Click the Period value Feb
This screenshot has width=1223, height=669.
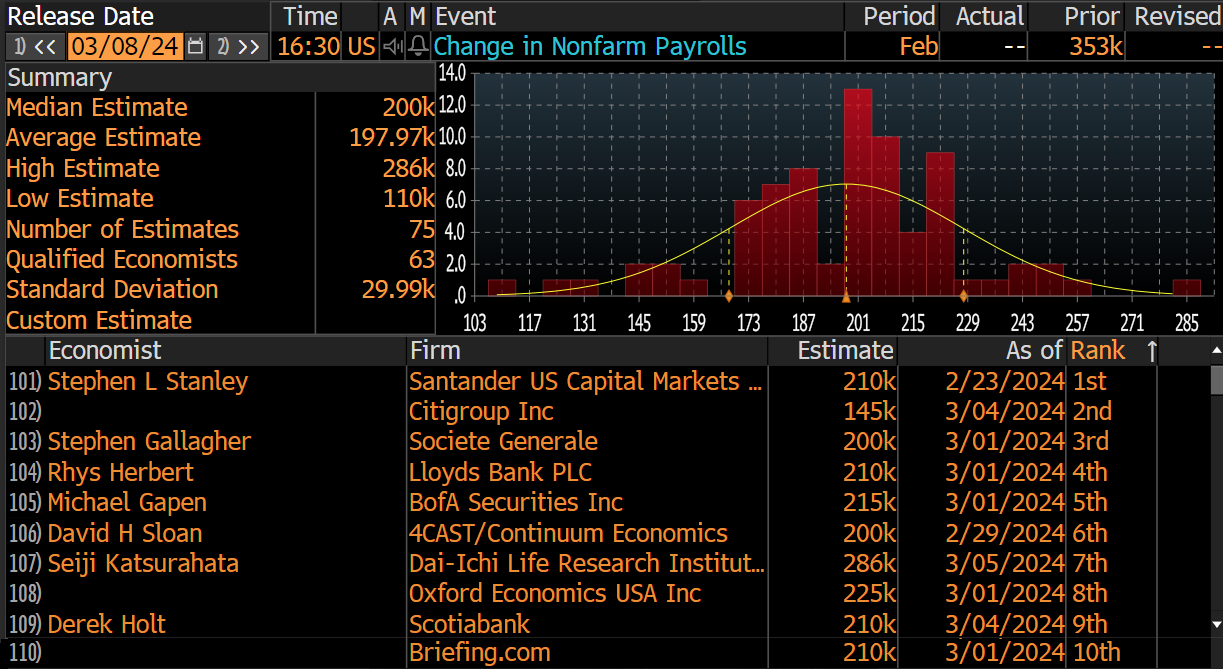(918, 47)
